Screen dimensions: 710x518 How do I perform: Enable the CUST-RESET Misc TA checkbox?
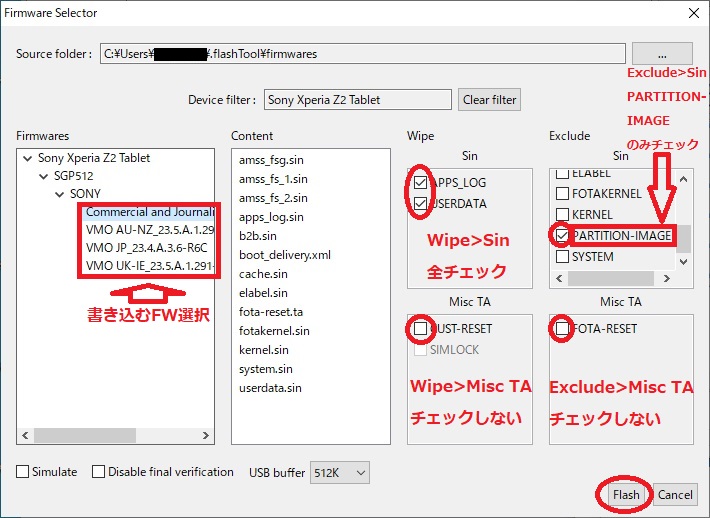[x=420, y=328]
